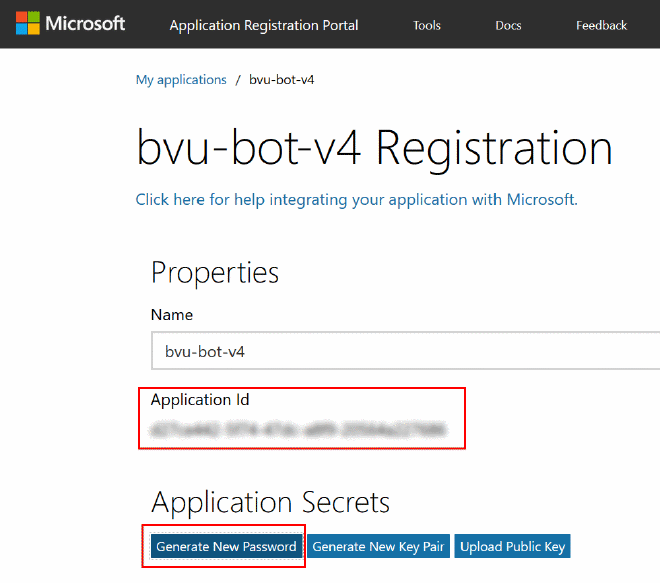
Task: Open the Tools menu in header
Action: click(x=427, y=25)
